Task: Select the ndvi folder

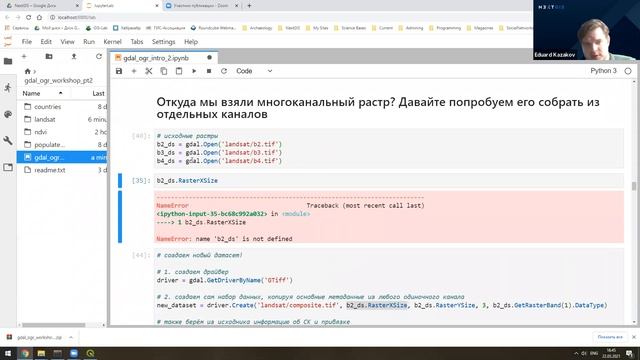Action: tap(62, 132)
